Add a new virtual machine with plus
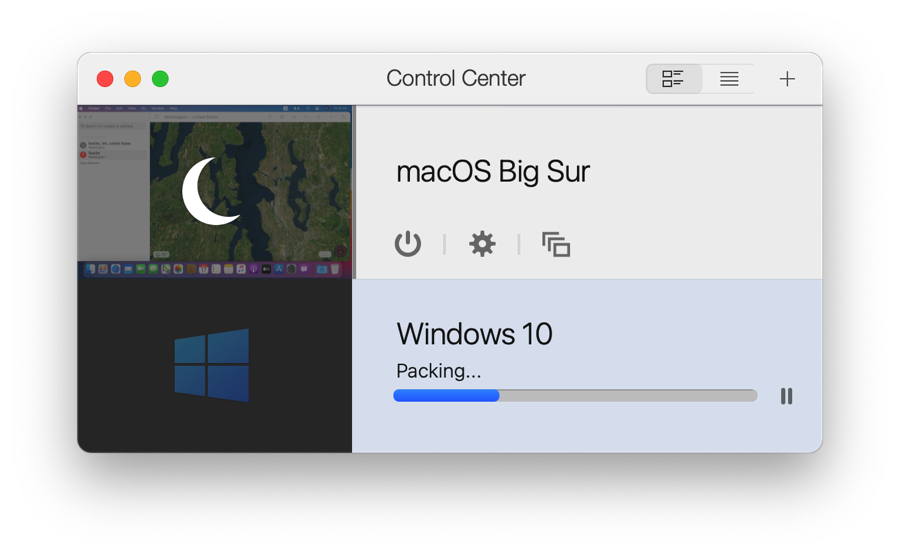Viewport: 900px width, 555px height. click(x=787, y=79)
